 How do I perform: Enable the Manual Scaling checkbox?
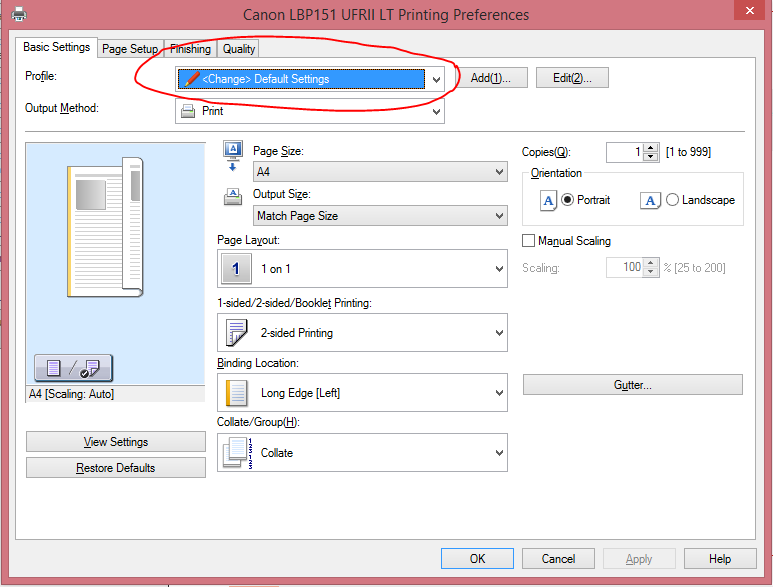[528, 241]
